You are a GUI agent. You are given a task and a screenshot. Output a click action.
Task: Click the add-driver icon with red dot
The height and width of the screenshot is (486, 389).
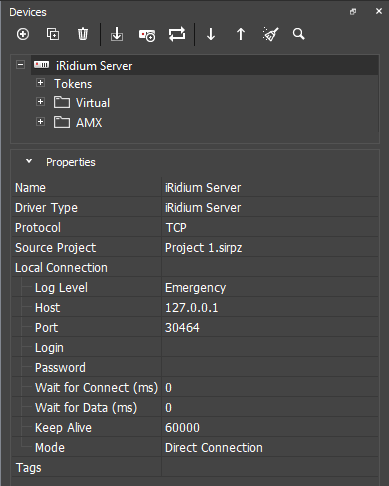(147, 35)
